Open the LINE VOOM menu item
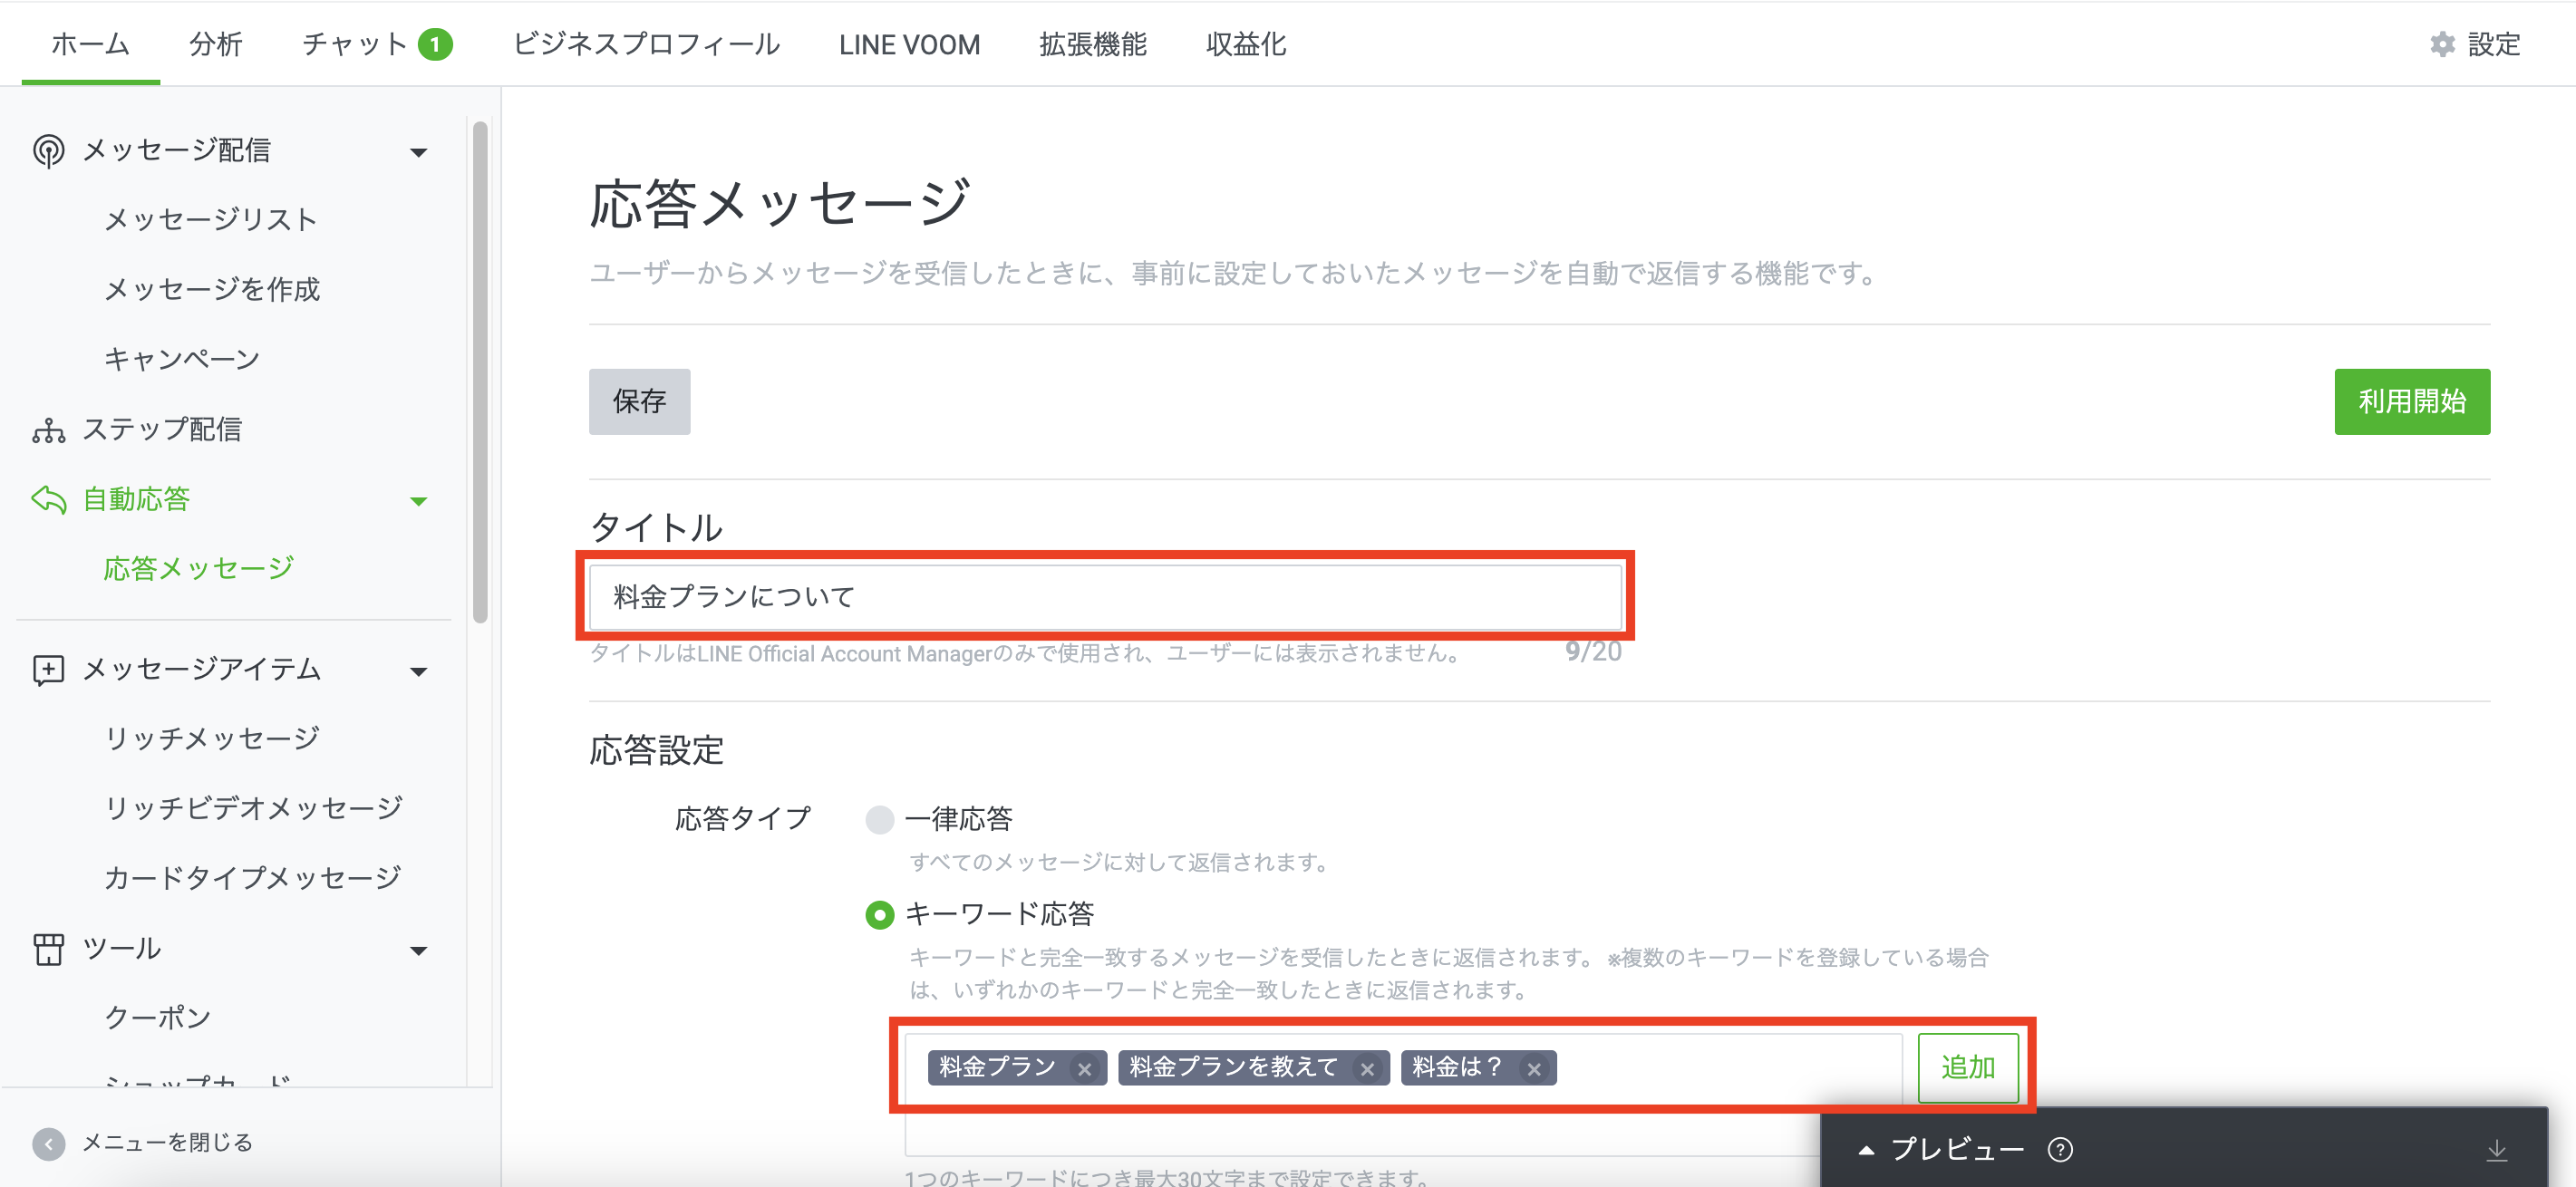 click(x=908, y=44)
